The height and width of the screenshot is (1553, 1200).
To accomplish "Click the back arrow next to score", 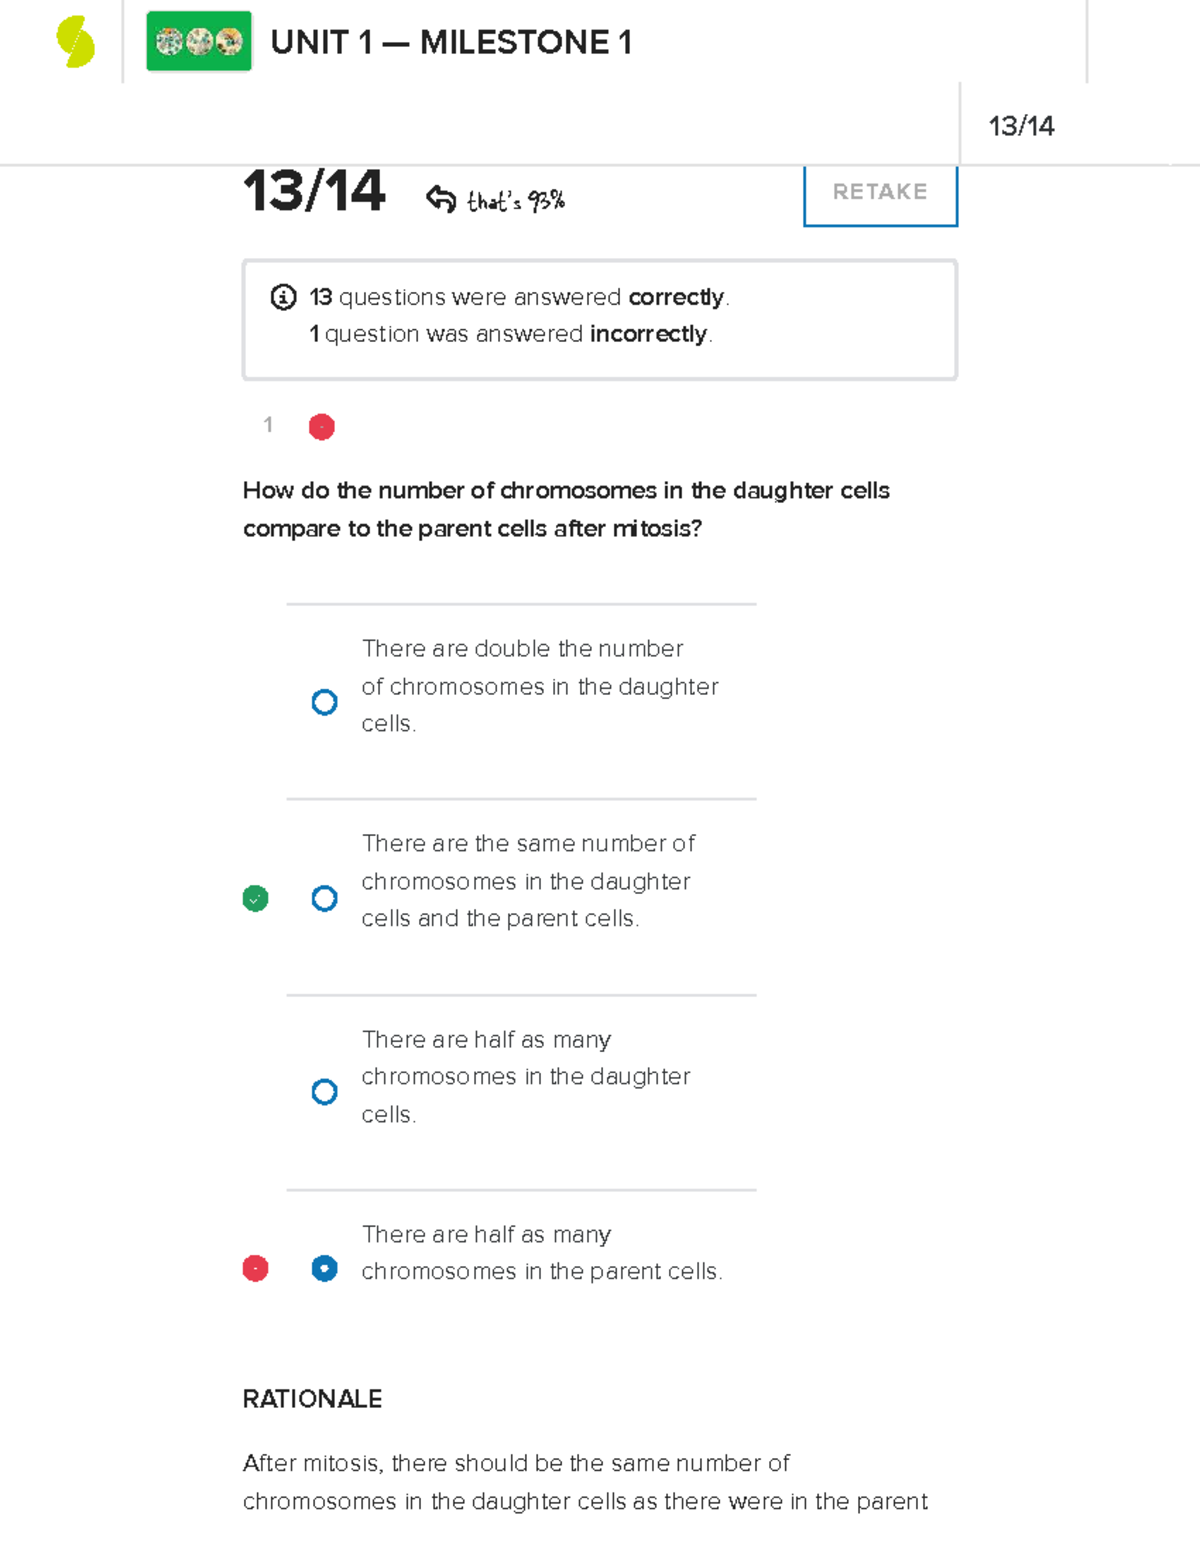I will (441, 199).
